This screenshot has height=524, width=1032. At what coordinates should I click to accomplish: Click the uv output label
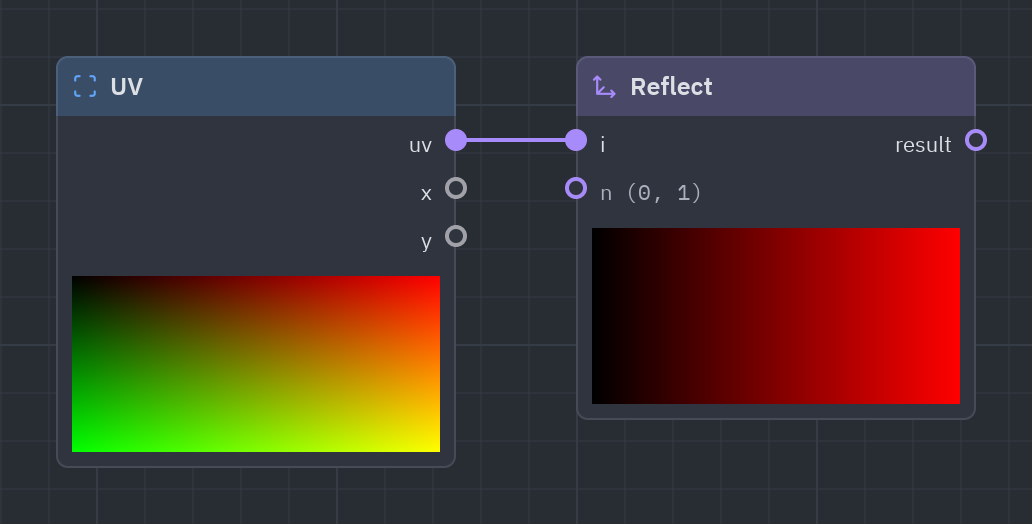(x=421, y=145)
